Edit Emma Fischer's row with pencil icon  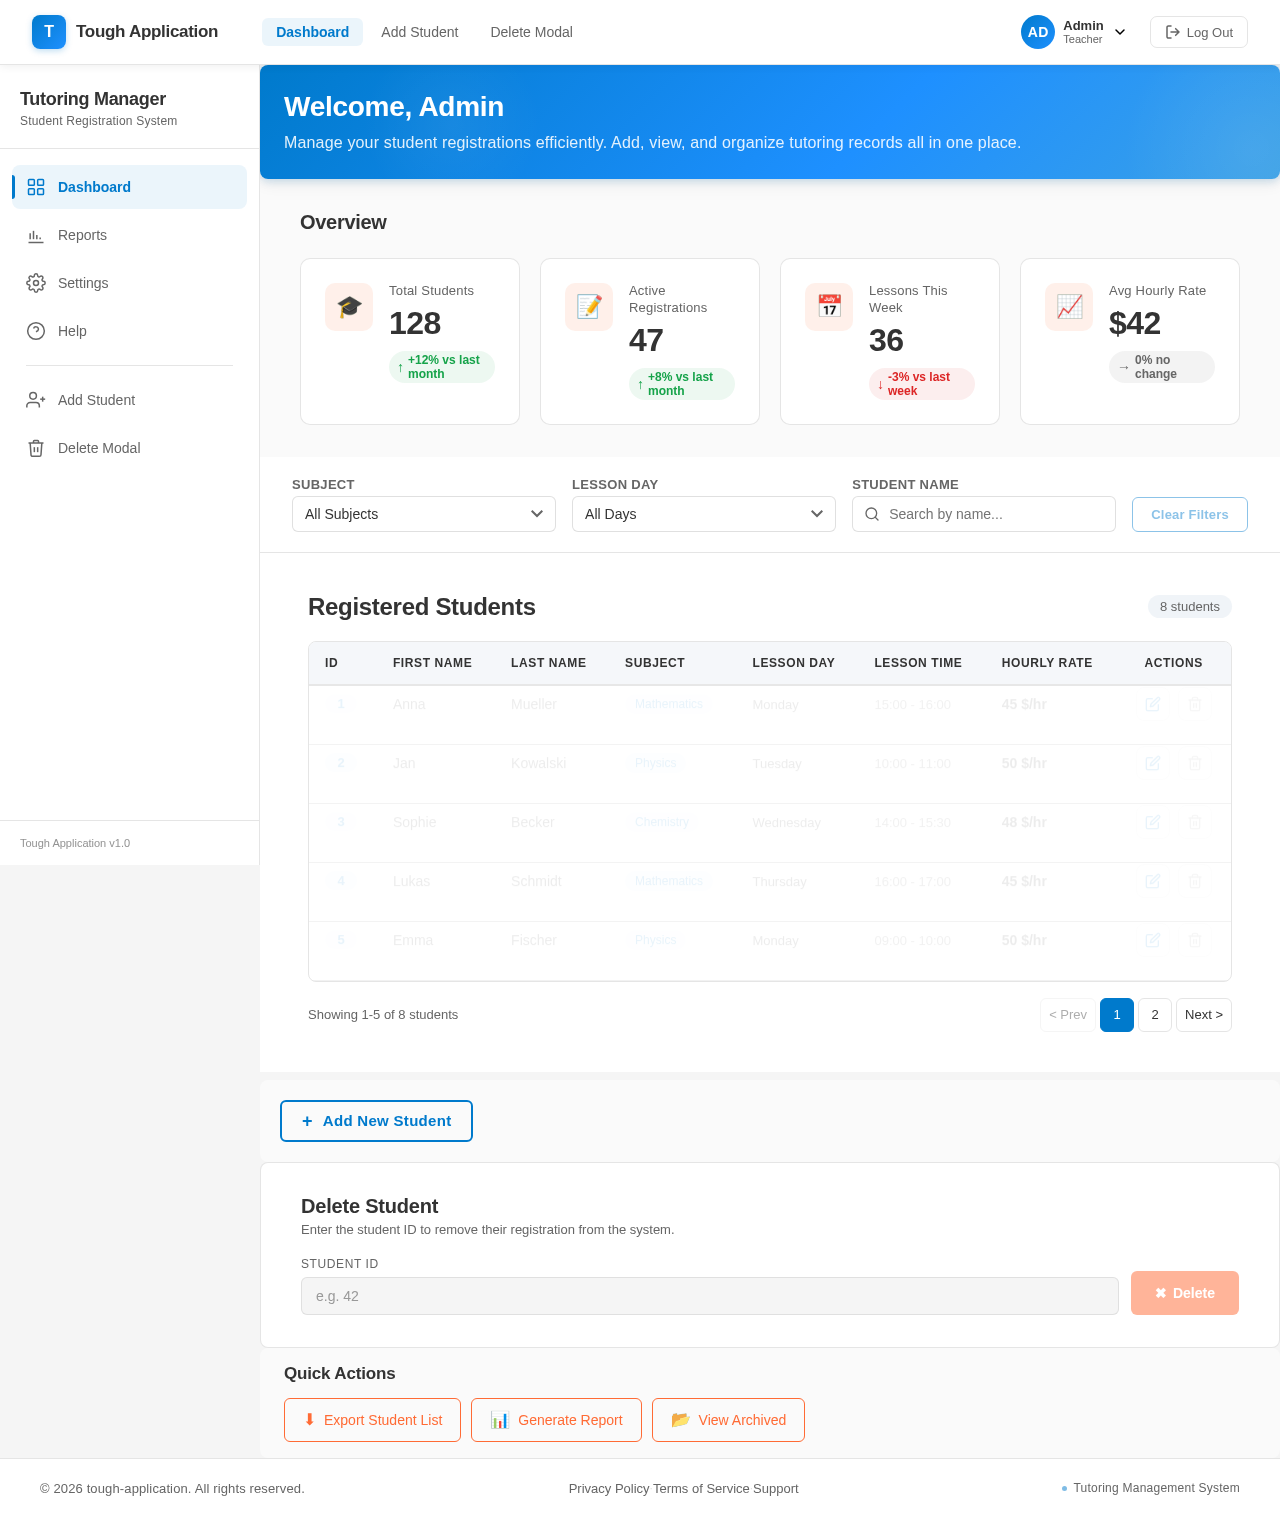click(1152, 940)
